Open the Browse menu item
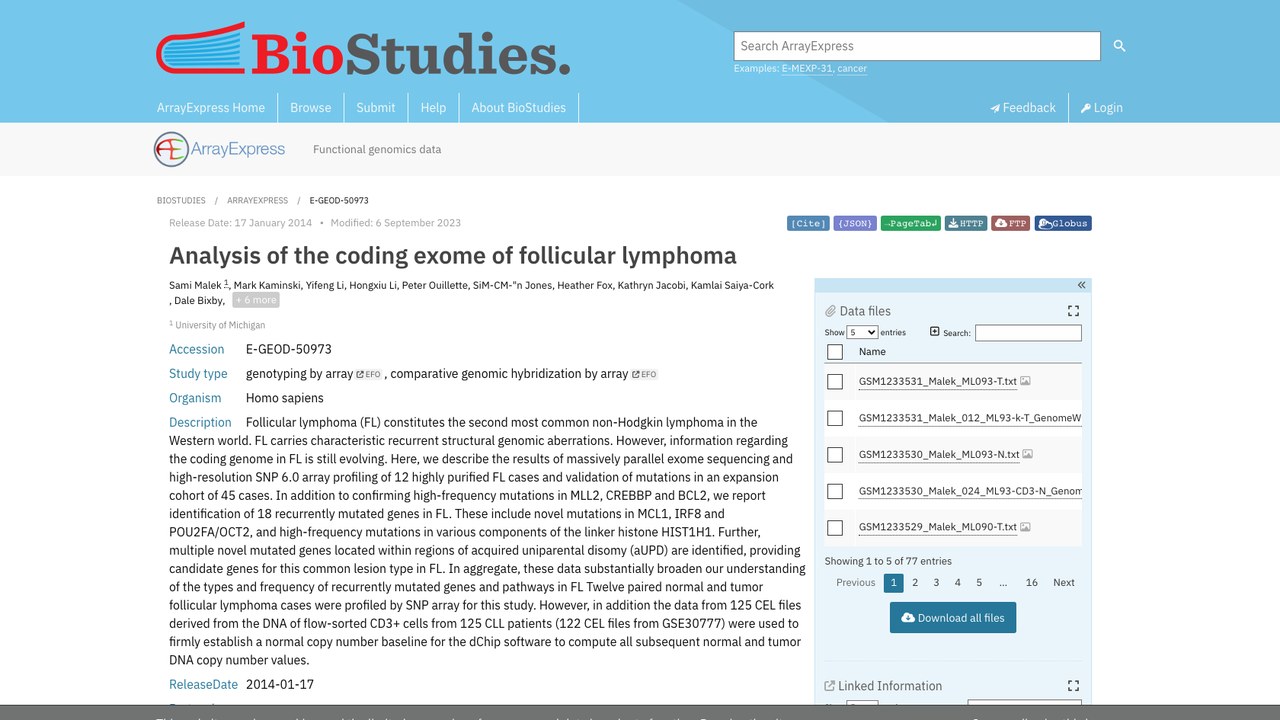1280x720 pixels. click(311, 108)
